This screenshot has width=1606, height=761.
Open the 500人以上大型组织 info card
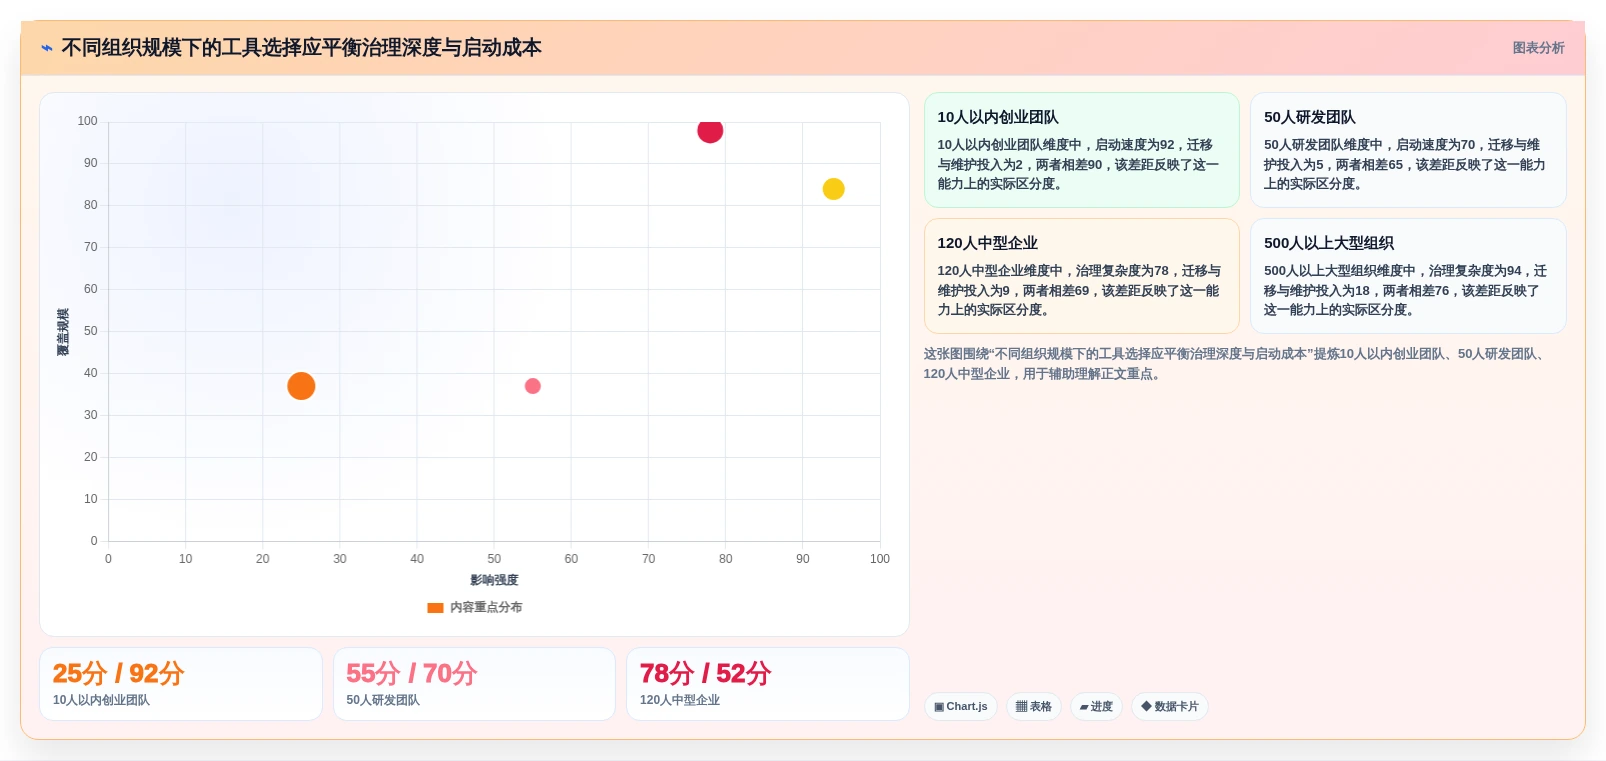pyautogui.click(x=1408, y=276)
